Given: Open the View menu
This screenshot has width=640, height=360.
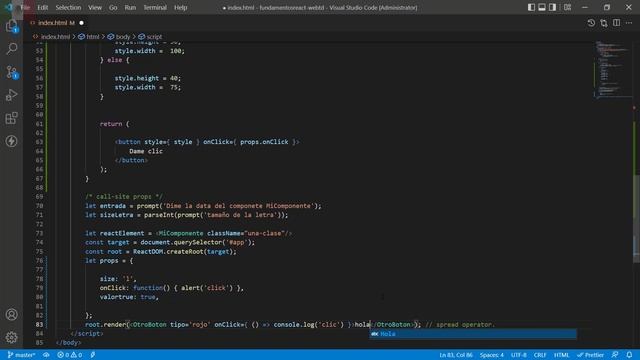Looking at the screenshot, I should [95, 7].
